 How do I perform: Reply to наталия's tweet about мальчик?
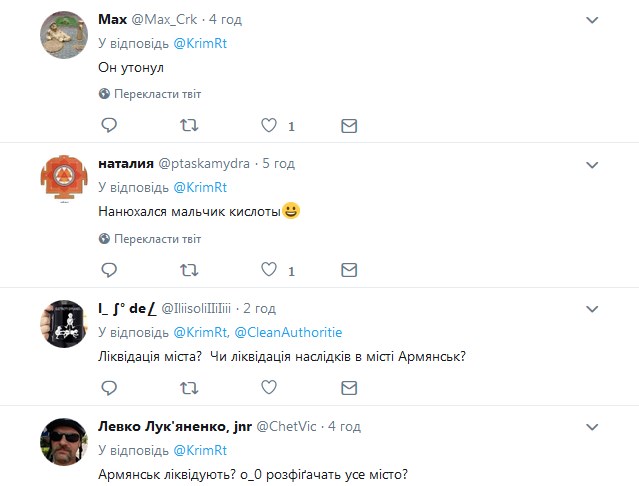[x=110, y=271]
